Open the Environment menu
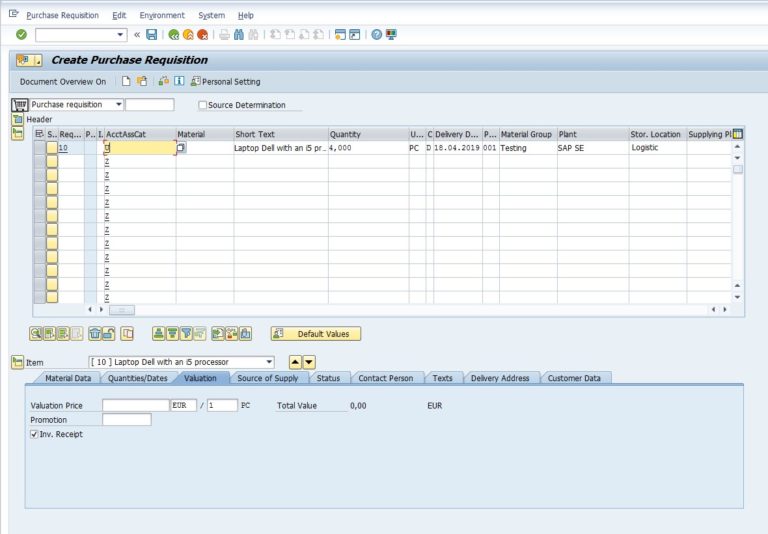 (162, 15)
